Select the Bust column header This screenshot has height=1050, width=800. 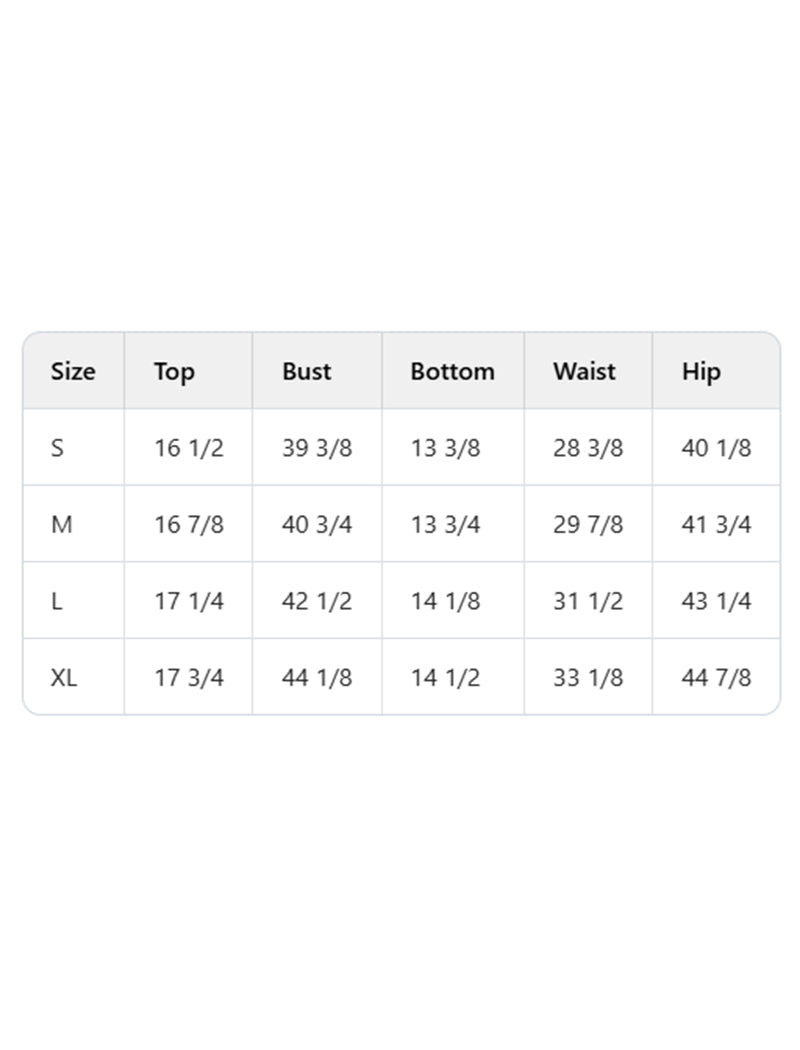(x=306, y=371)
